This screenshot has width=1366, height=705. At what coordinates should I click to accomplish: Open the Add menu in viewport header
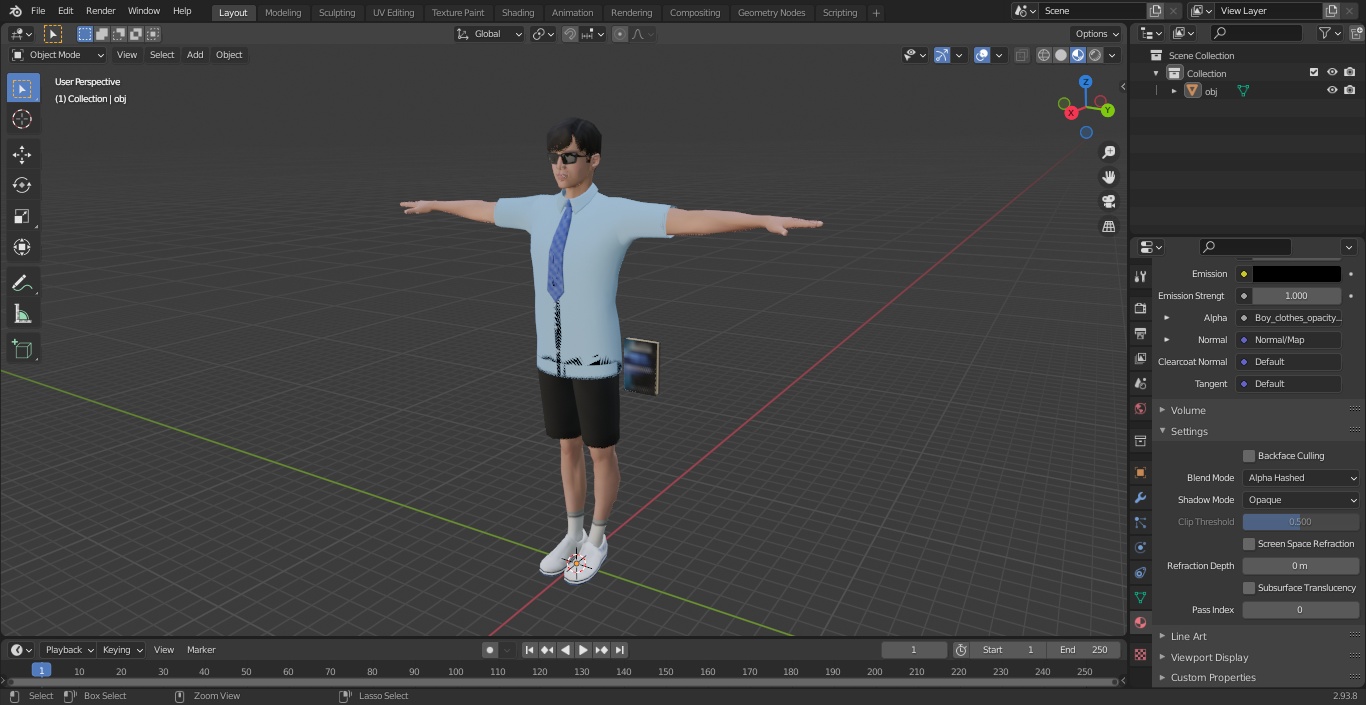click(x=195, y=55)
